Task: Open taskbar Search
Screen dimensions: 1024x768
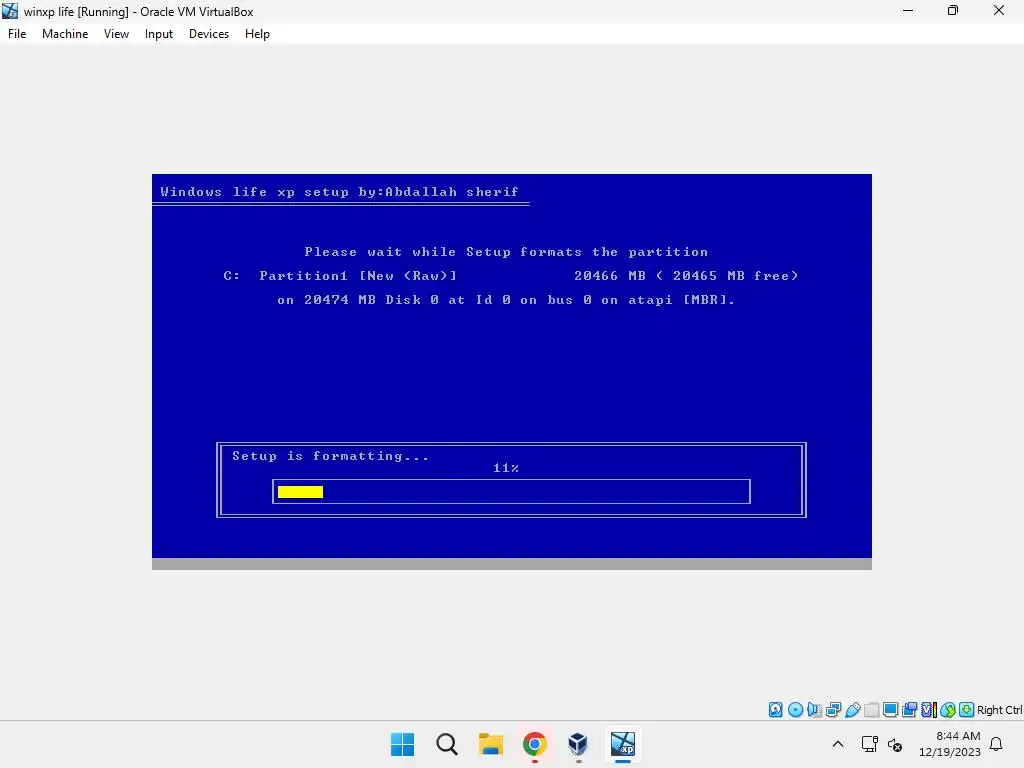Action: [x=447, y=744]
